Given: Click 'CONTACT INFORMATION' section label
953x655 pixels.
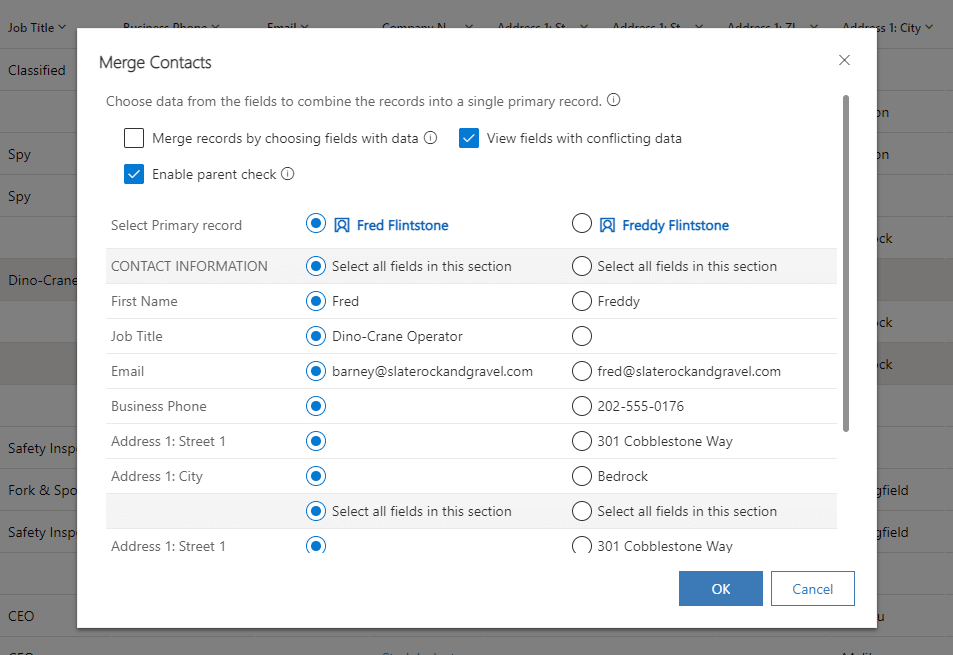Looking at the screenshot, I should pyautogui.click(x=189, y=266).
